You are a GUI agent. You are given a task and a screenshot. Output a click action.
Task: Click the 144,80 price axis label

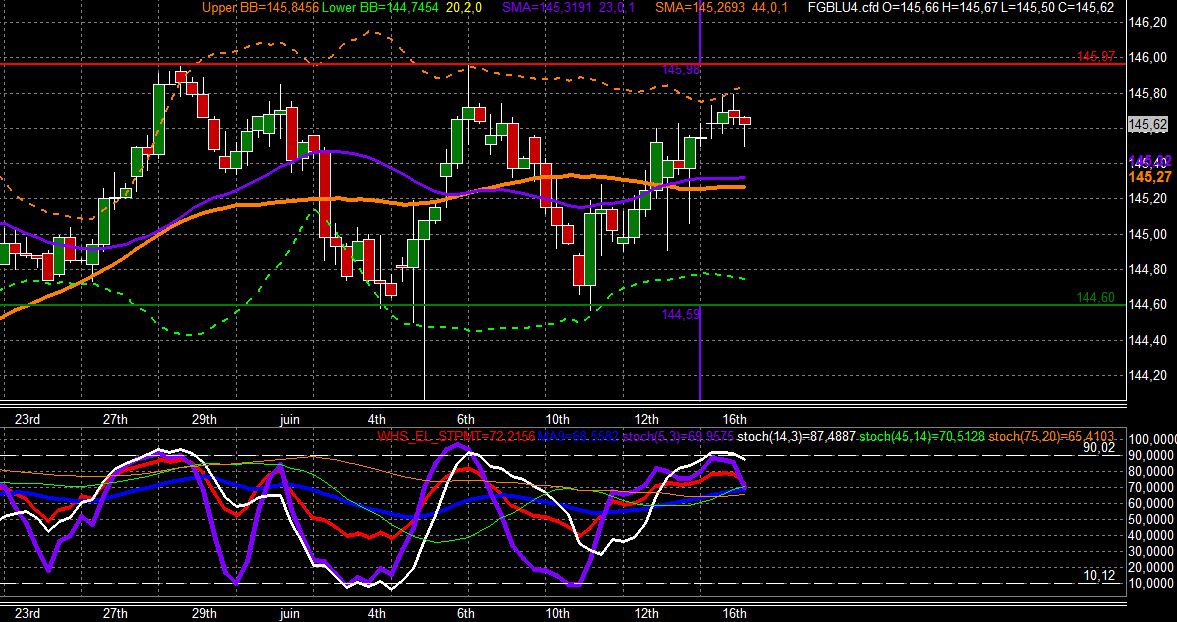pos(1148,270)
